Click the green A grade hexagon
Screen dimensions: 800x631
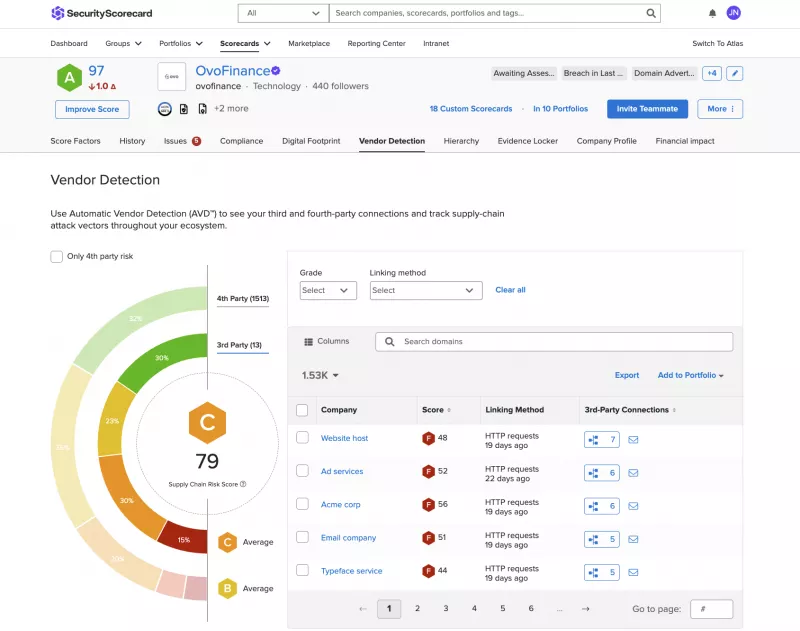(x=69, y=78)
